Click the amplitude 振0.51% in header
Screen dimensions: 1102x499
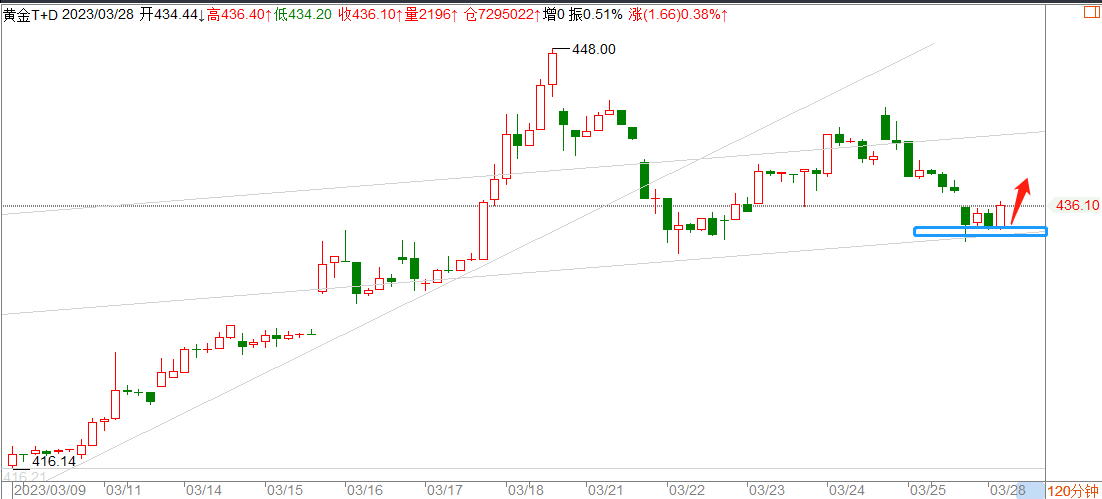point(595,14)
